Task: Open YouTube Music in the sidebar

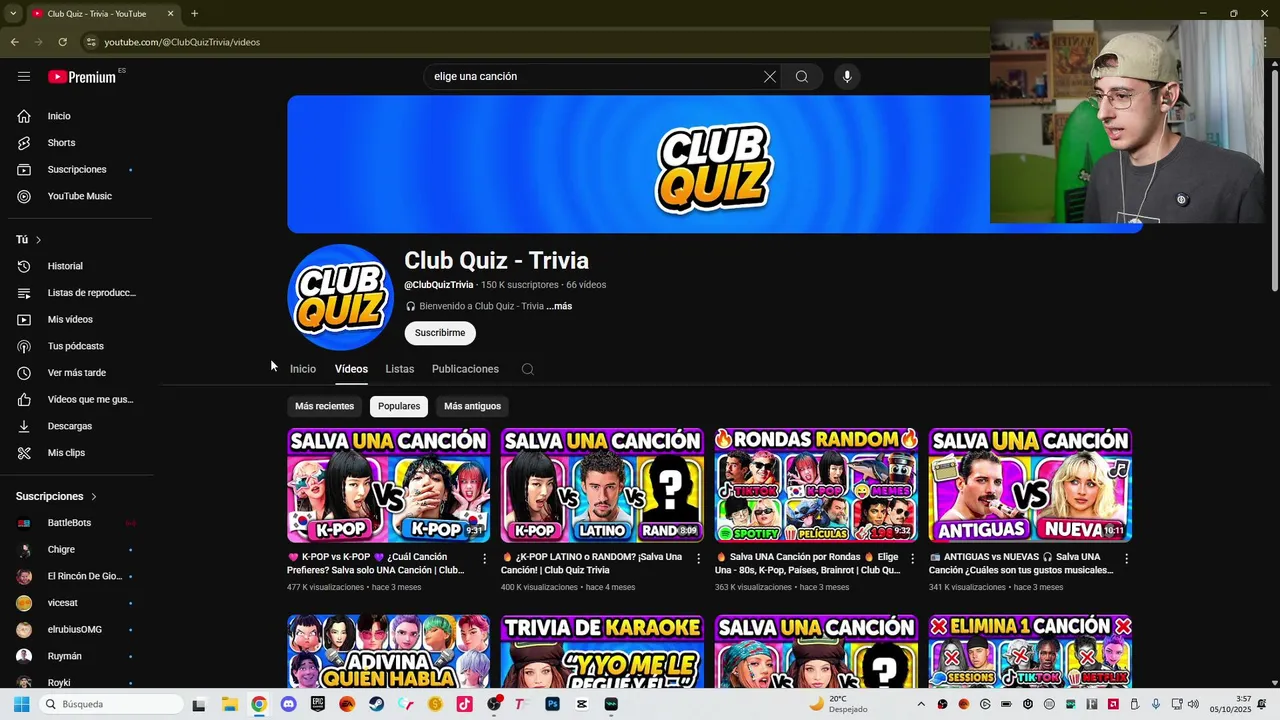Action: (x=80, y=196)
